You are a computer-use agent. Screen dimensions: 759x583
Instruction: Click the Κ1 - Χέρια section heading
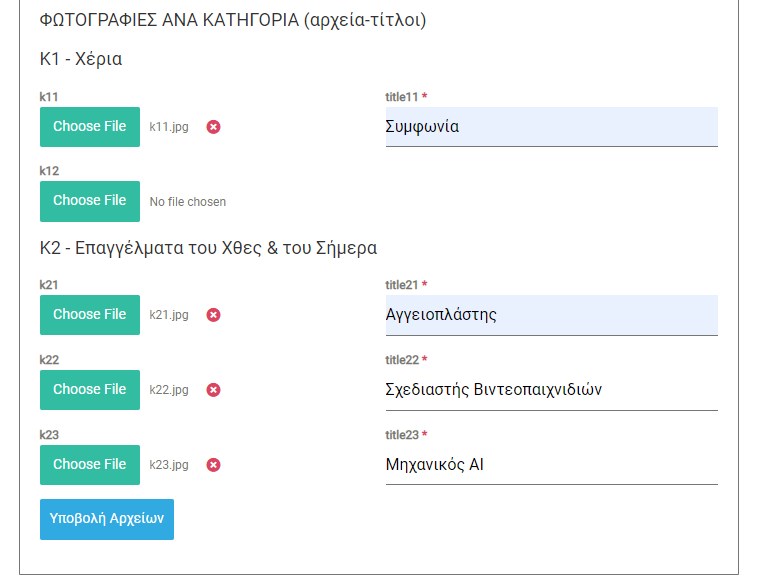pyautogui.click(x=81, y=59)
